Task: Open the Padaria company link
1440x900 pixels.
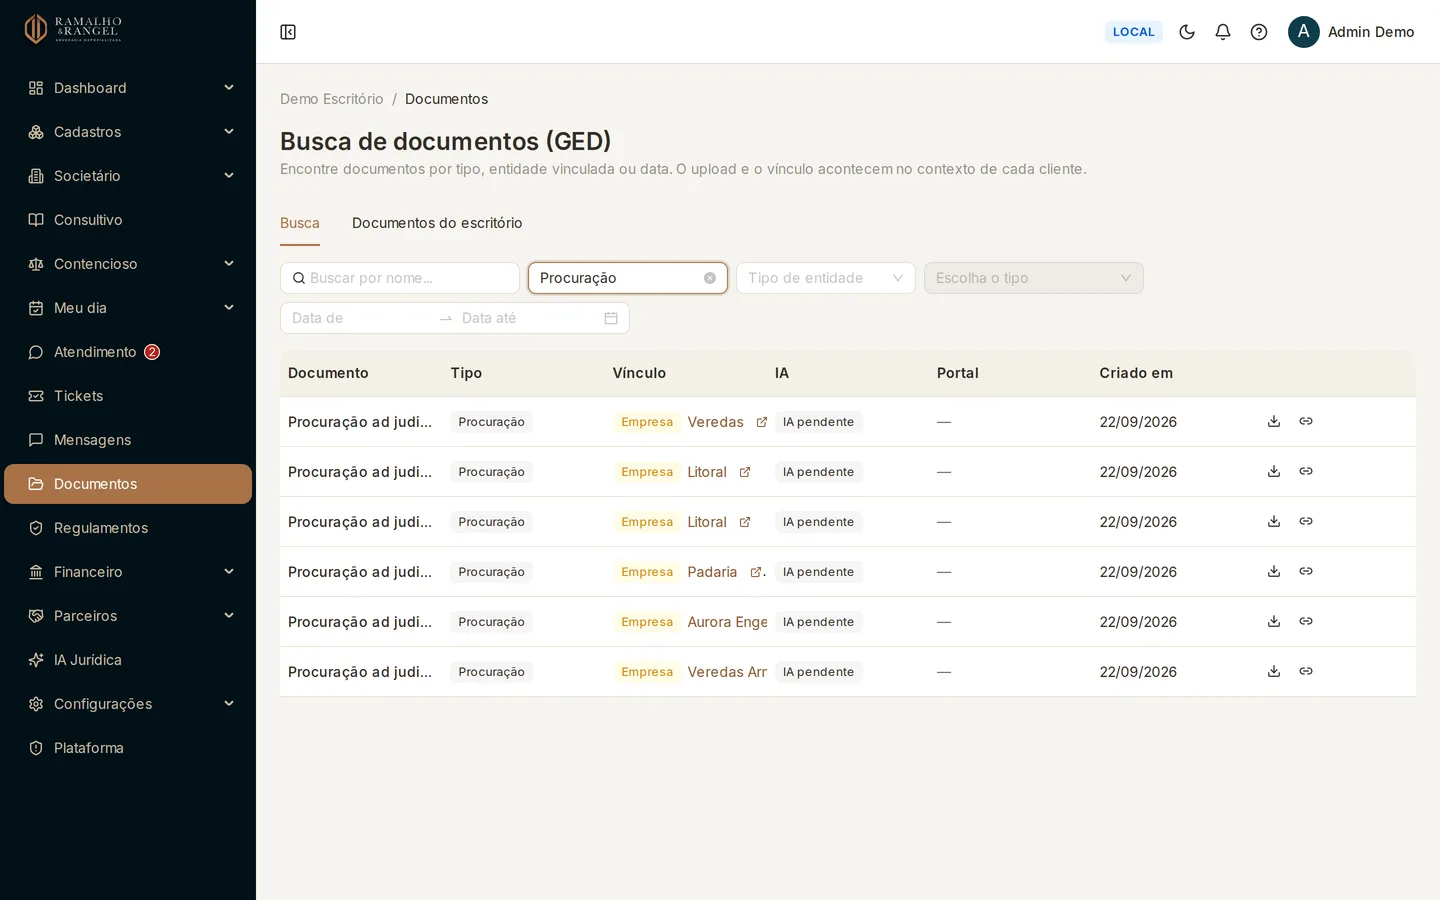Action: pos(712,572)
